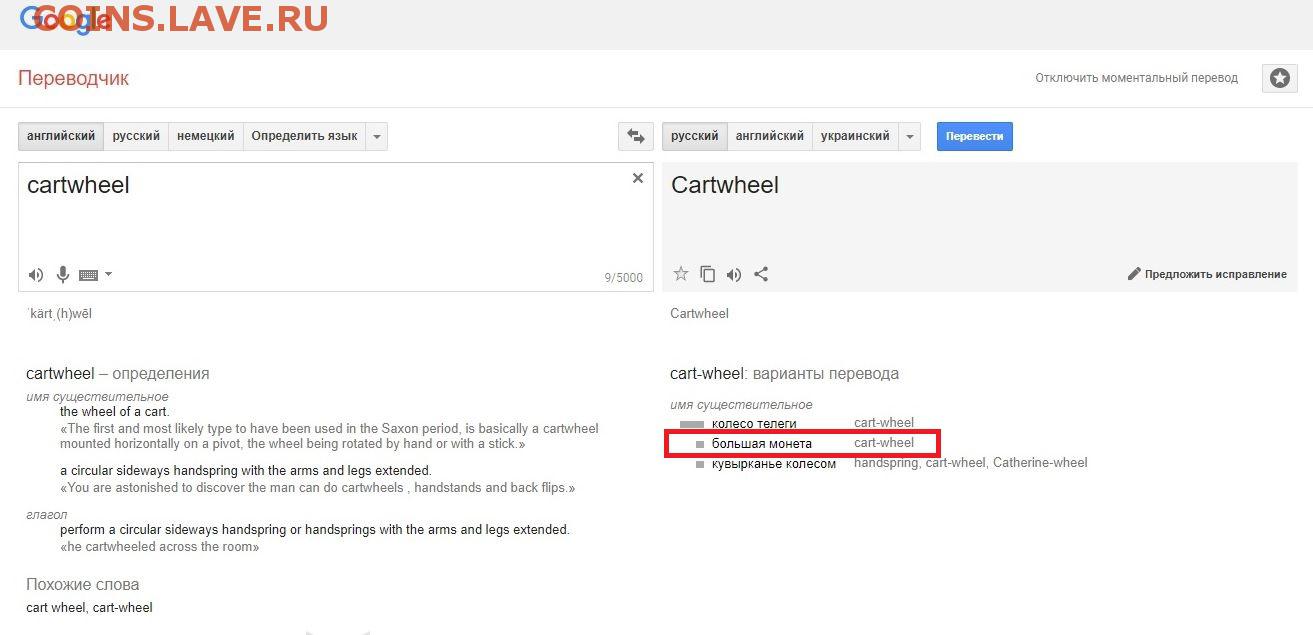Click the Cartwheel translation output text
The height and width of the screenshot is (635, 1313).
coord(725,185)
